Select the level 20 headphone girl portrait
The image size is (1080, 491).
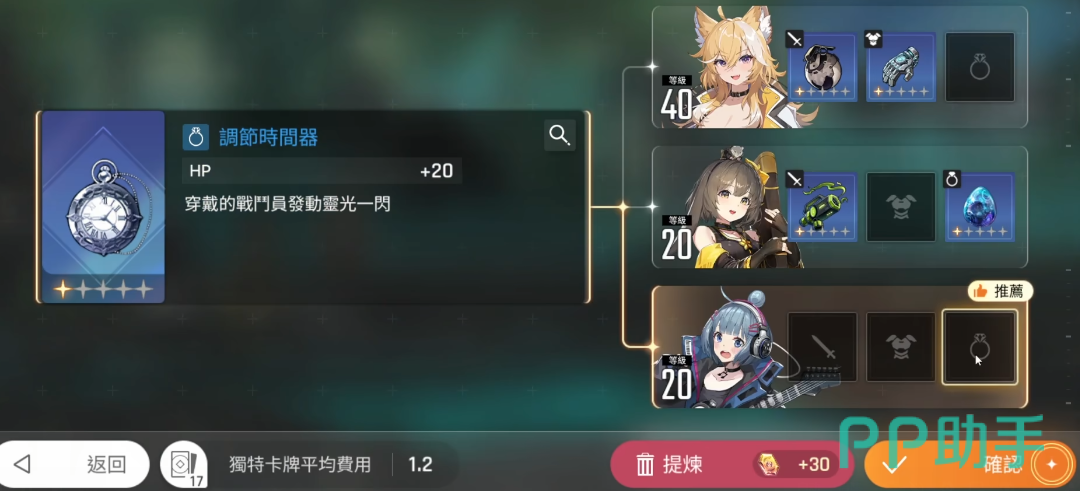click(x=730, y=347)
